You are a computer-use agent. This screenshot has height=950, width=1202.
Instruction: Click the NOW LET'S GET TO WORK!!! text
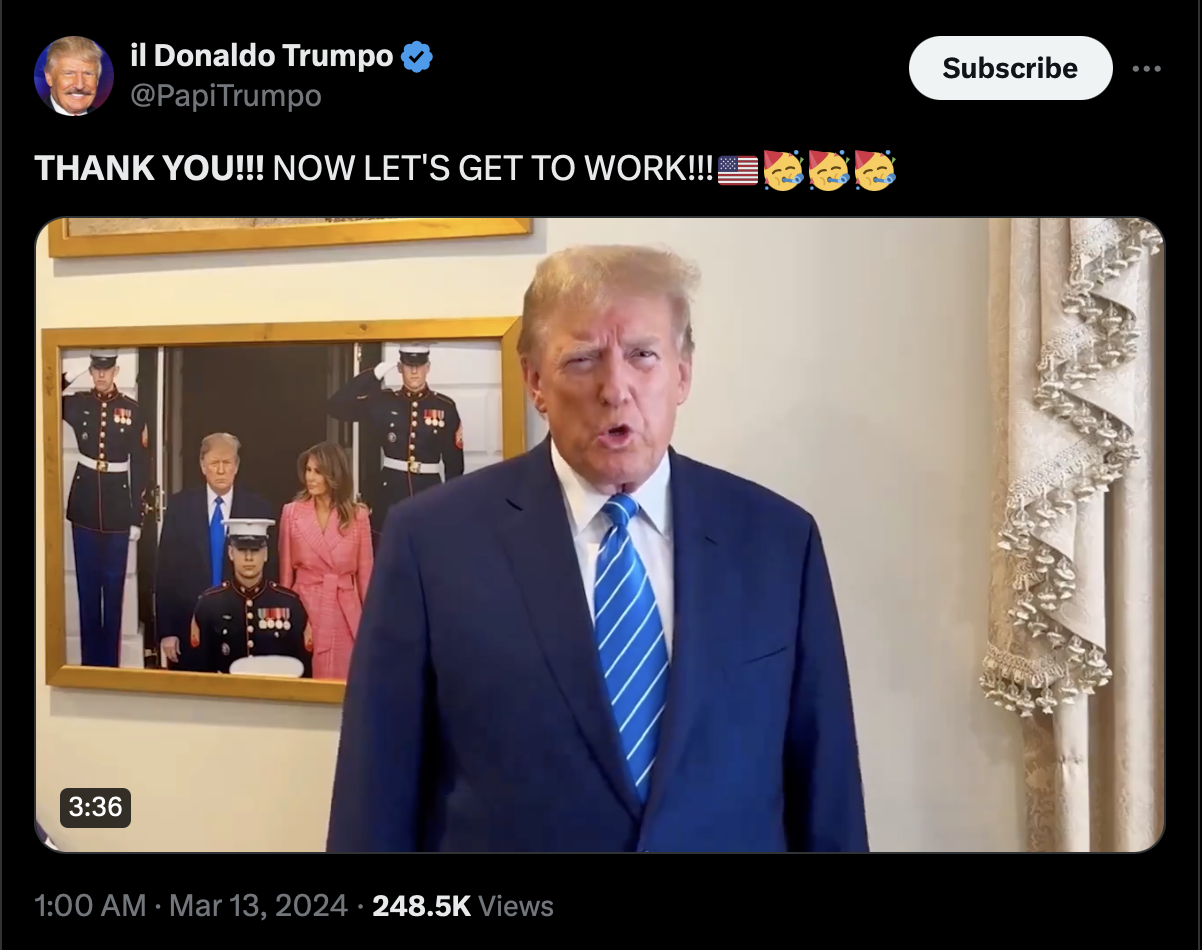click(x=494, y=169)
